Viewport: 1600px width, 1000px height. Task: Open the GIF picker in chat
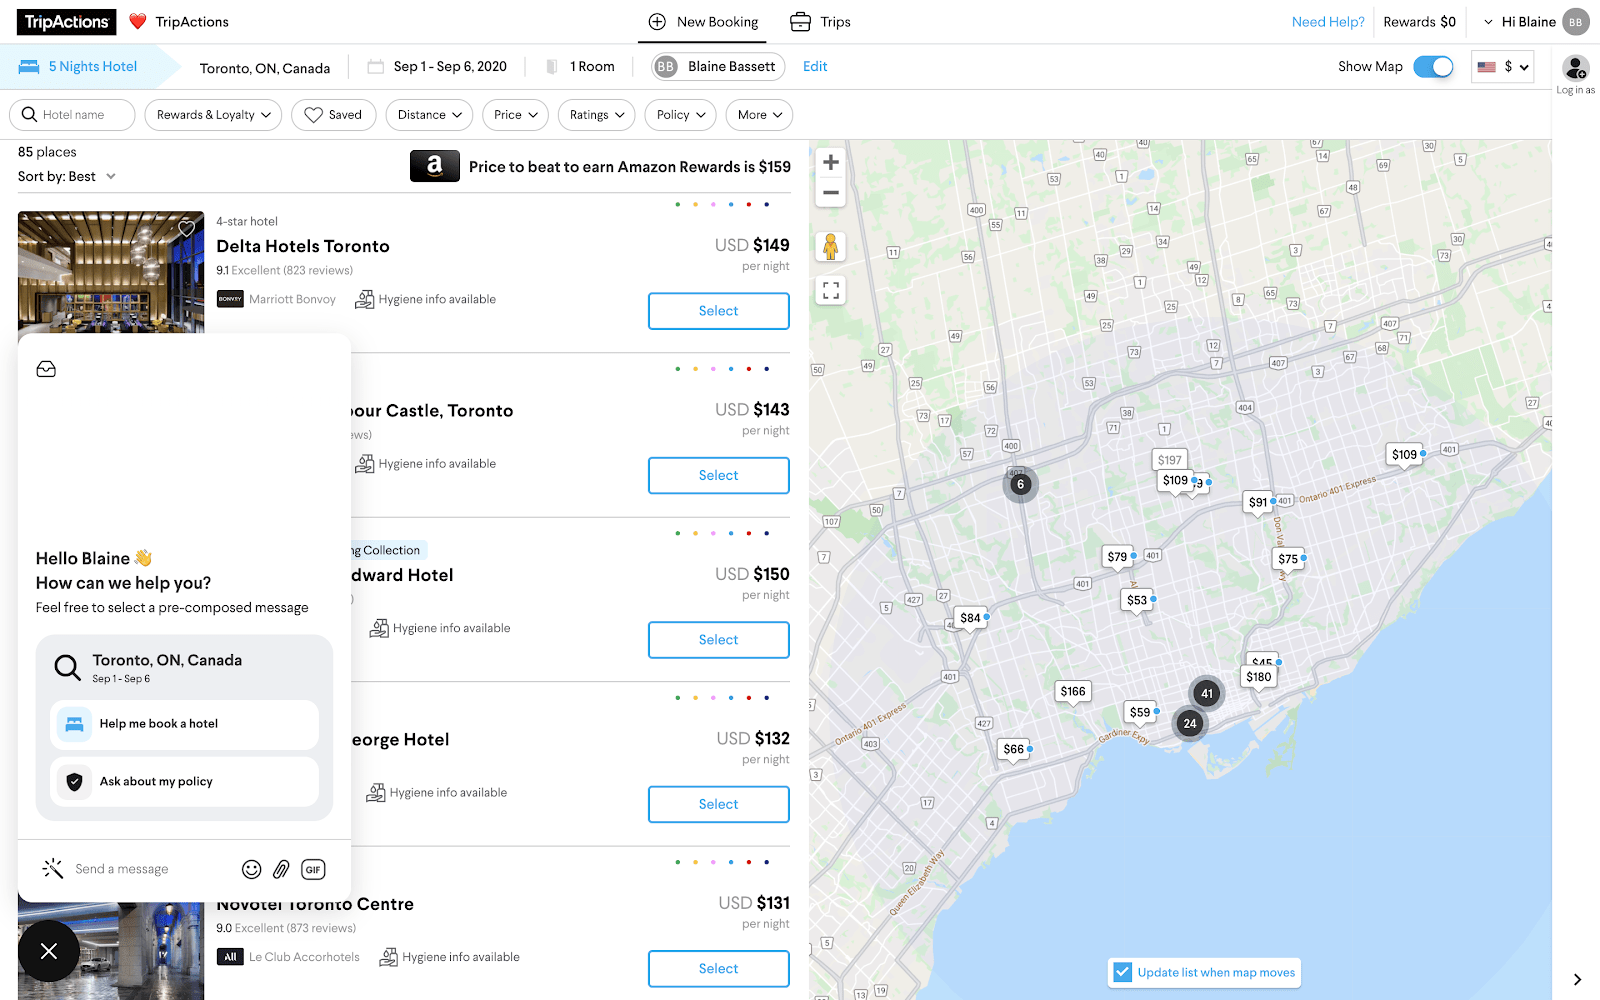(x=313, y=870)
